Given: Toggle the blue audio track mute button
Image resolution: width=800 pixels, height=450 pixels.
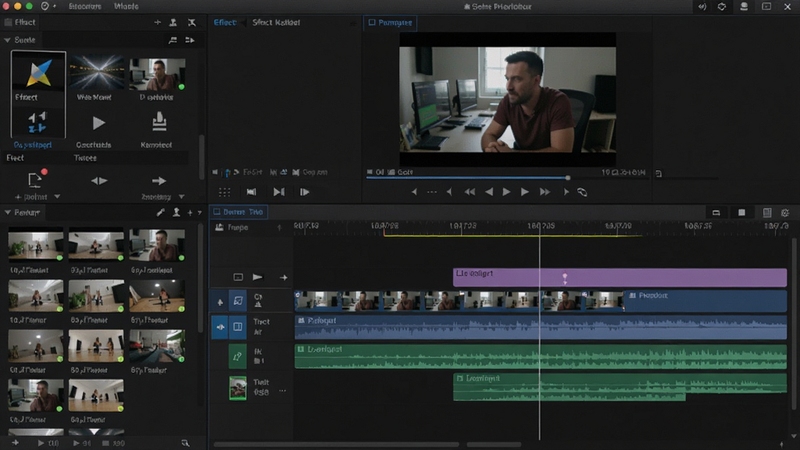Looking at the screenshot, I should click(220, 327).
